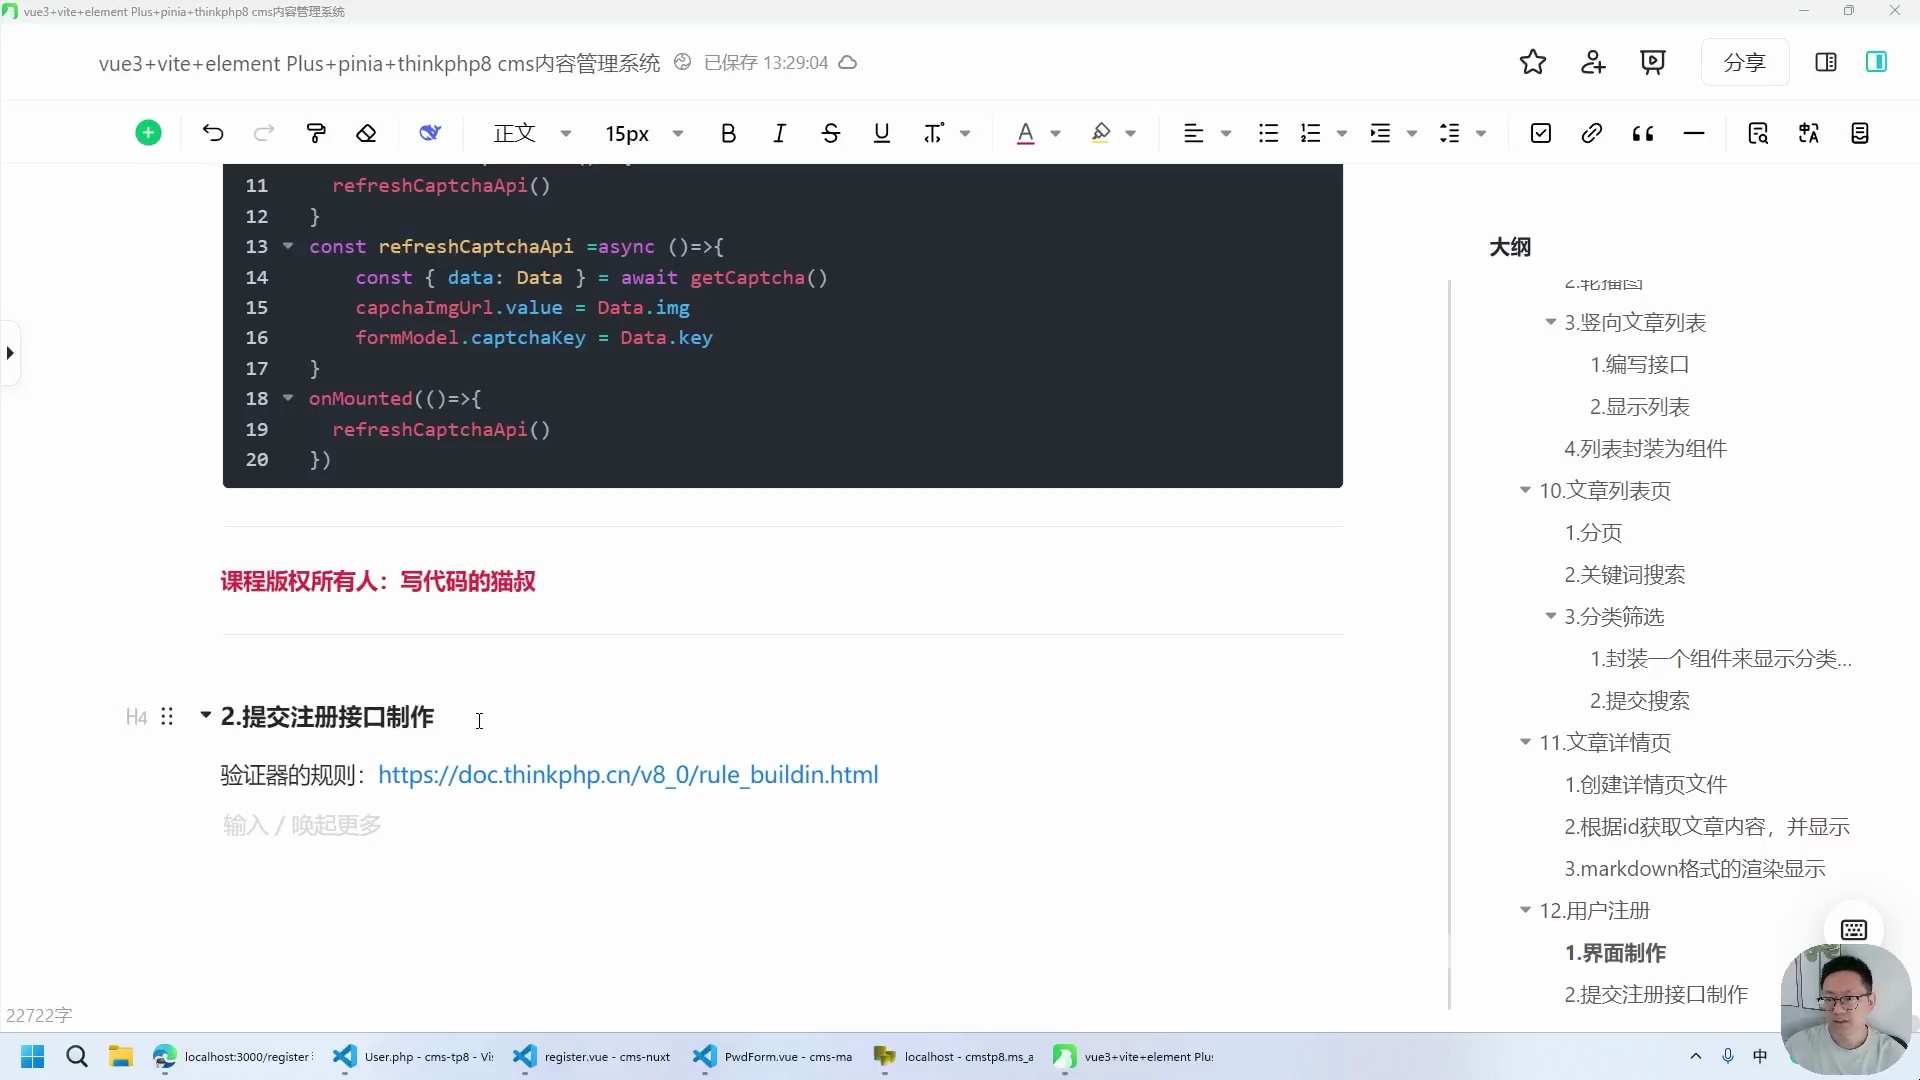Screen dimensions: 1920x1080
Task: Open the thinkphp rule_buildin.html link
Action: [x=628, y=775]
